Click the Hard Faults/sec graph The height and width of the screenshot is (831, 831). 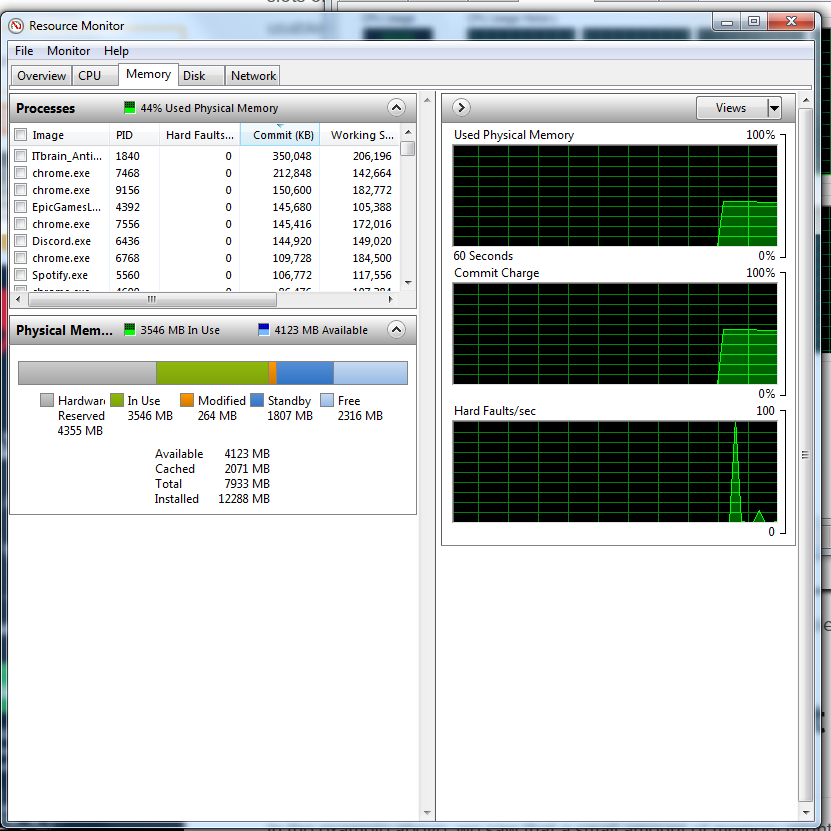click(x=615, y=472)
